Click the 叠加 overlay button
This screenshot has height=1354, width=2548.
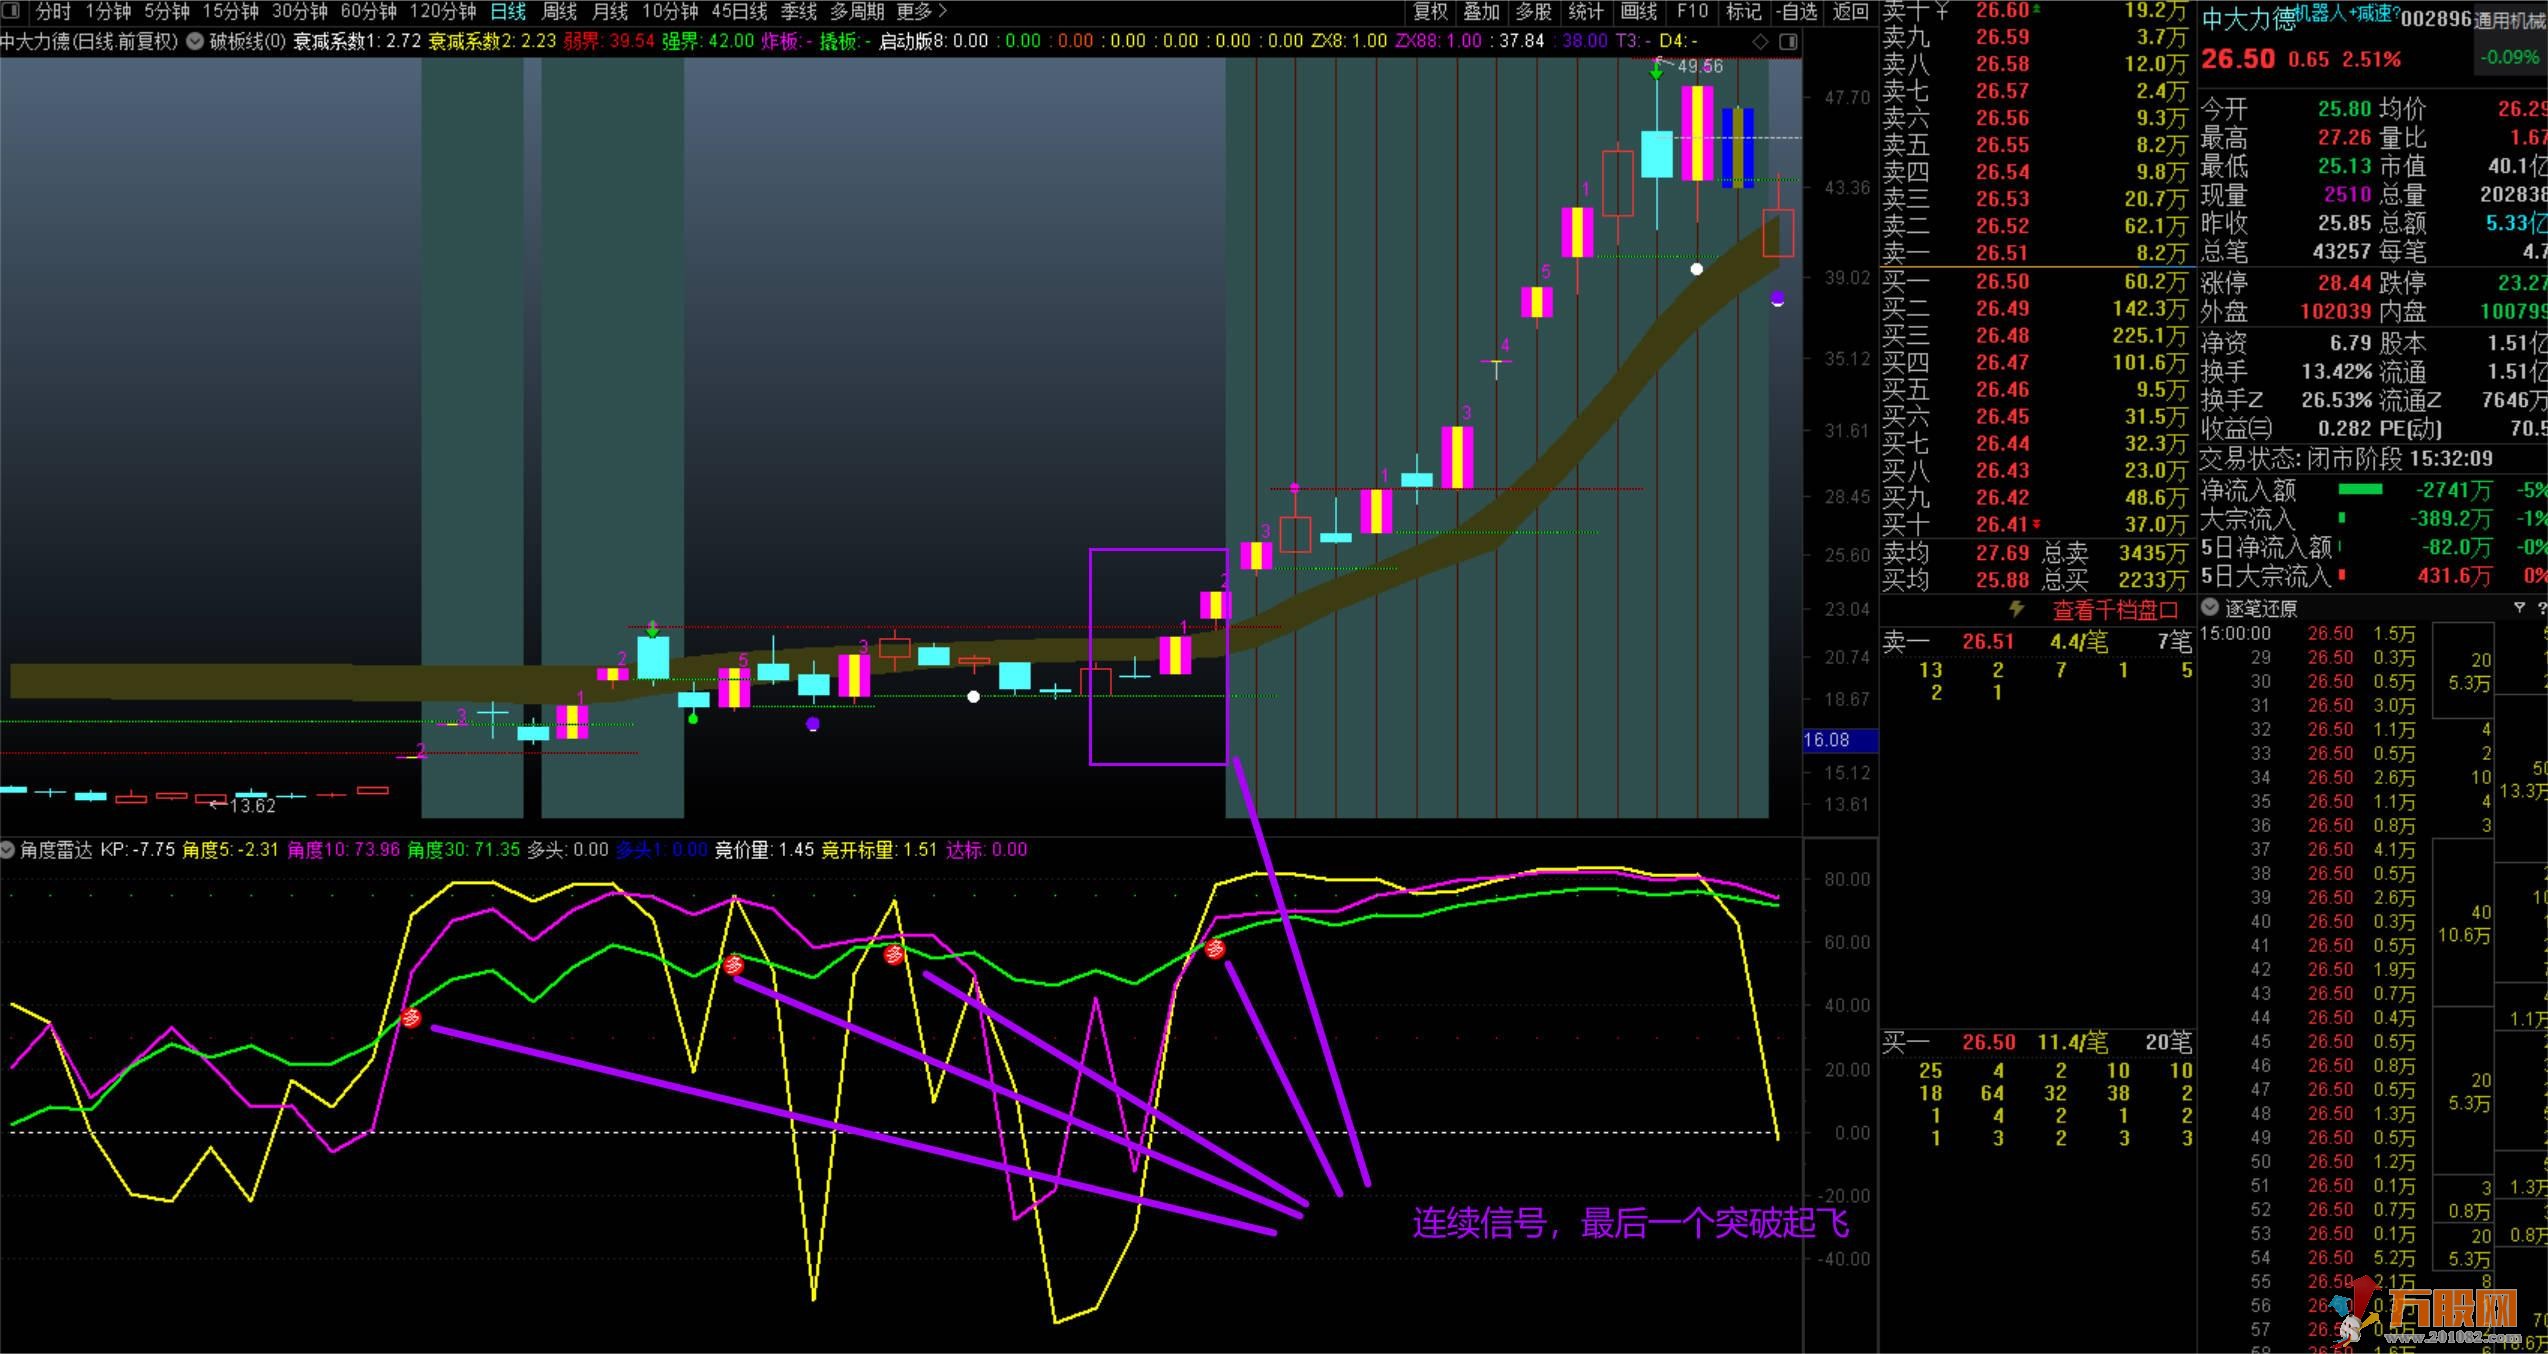[1482, 12]
